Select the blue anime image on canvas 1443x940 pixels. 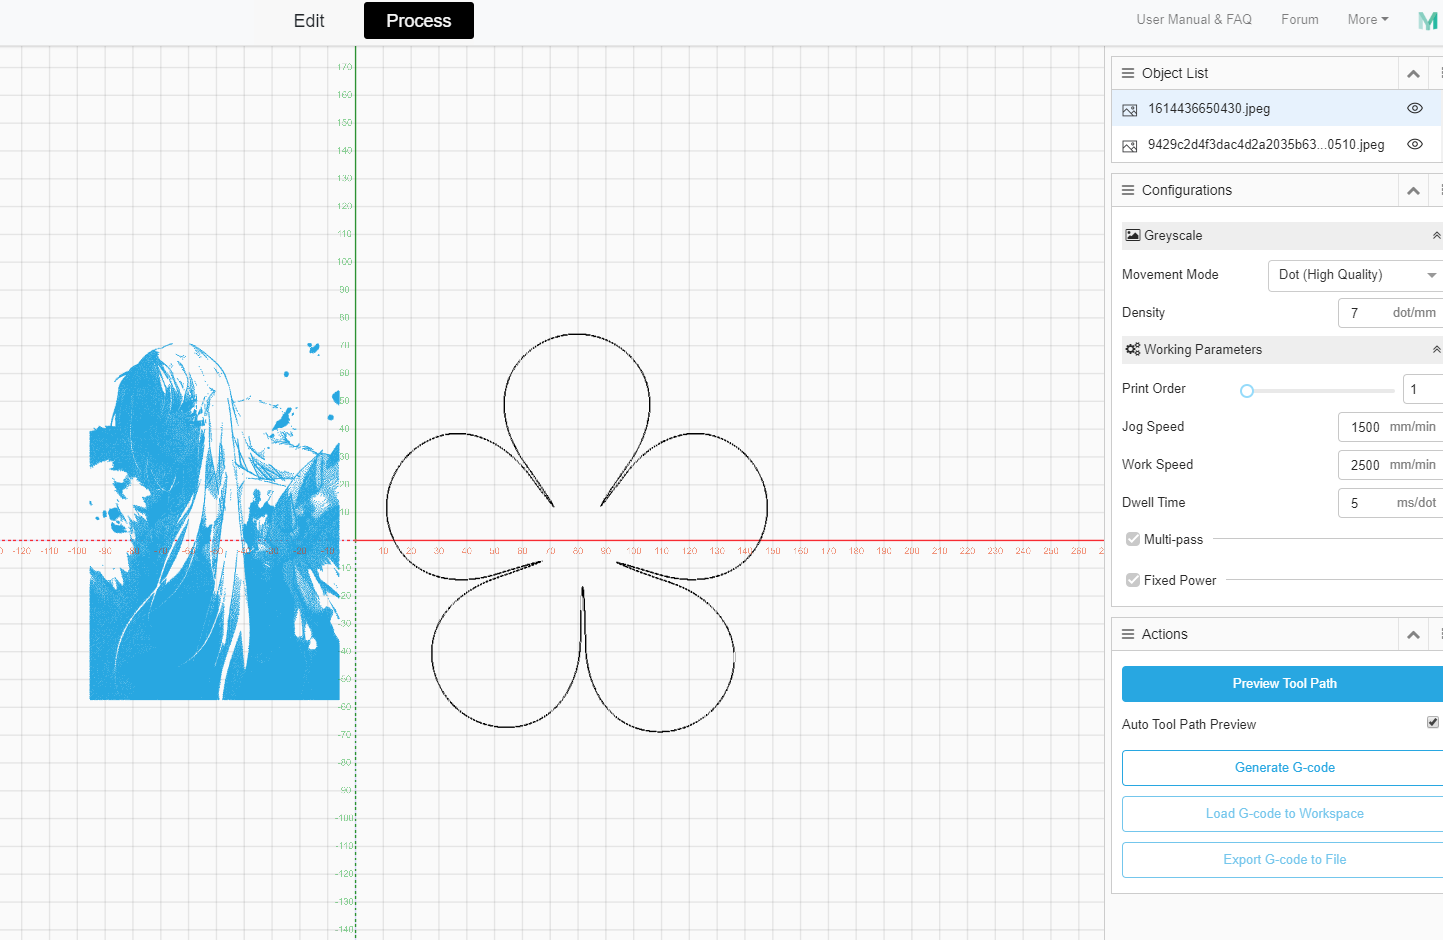coord(215,520)
